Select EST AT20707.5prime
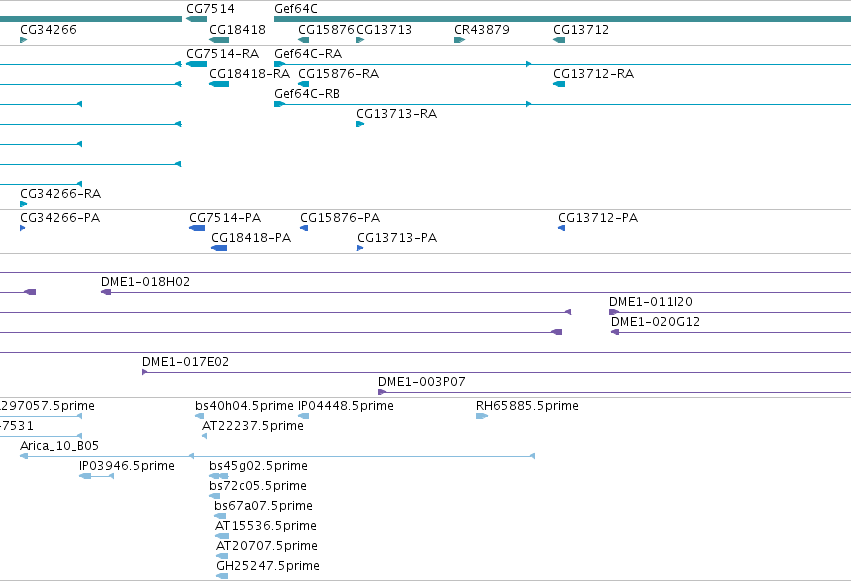This screenshot has height=581, width=851. [267, 546]
